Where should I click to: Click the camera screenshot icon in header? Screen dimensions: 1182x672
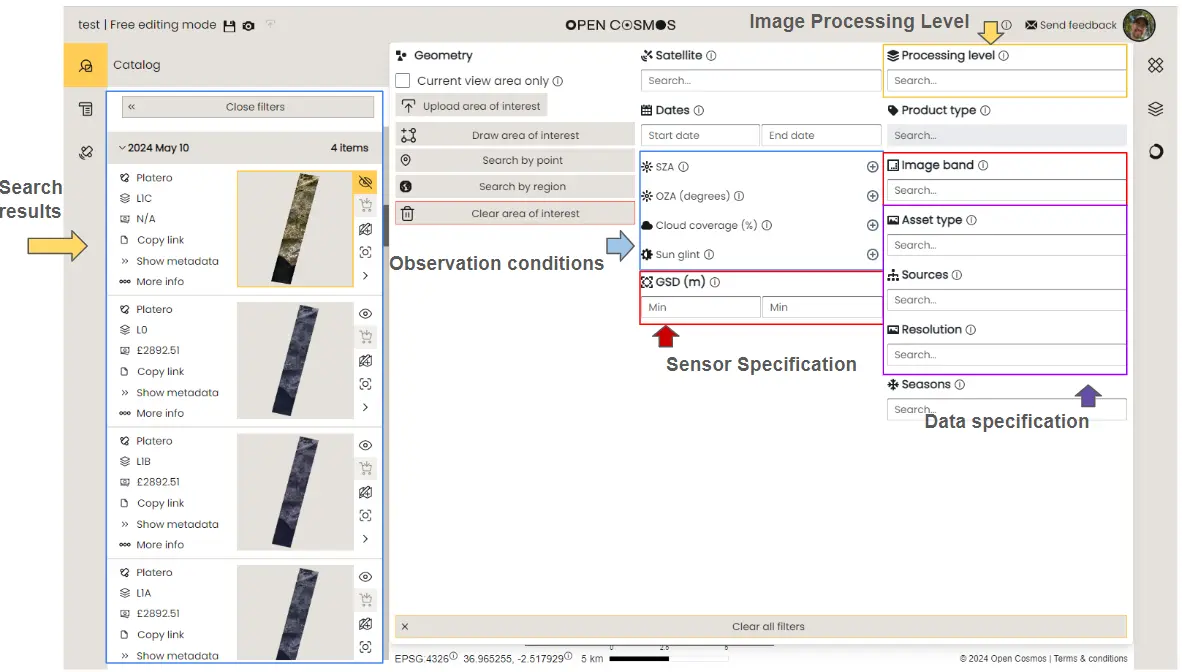point(248,25)
